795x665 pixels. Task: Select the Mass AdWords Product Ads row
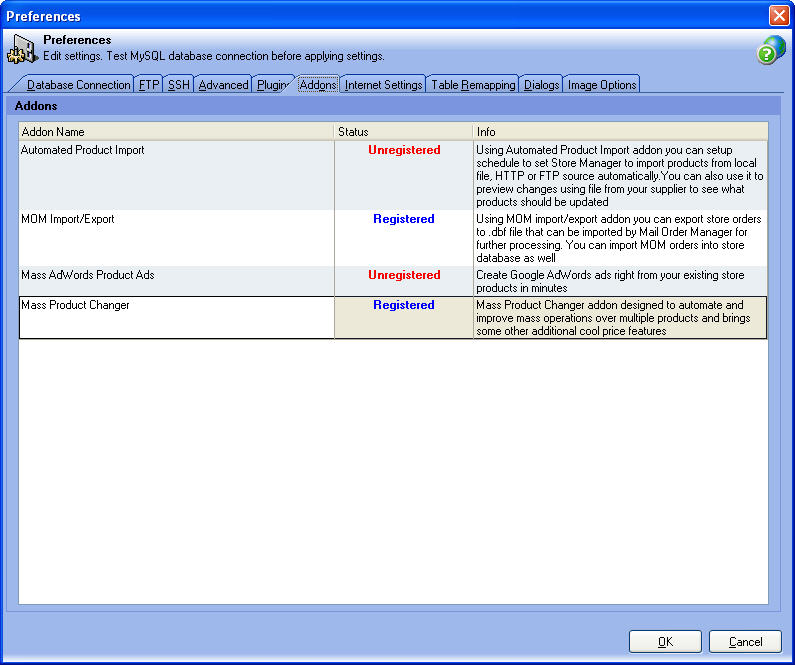point(393,281)
